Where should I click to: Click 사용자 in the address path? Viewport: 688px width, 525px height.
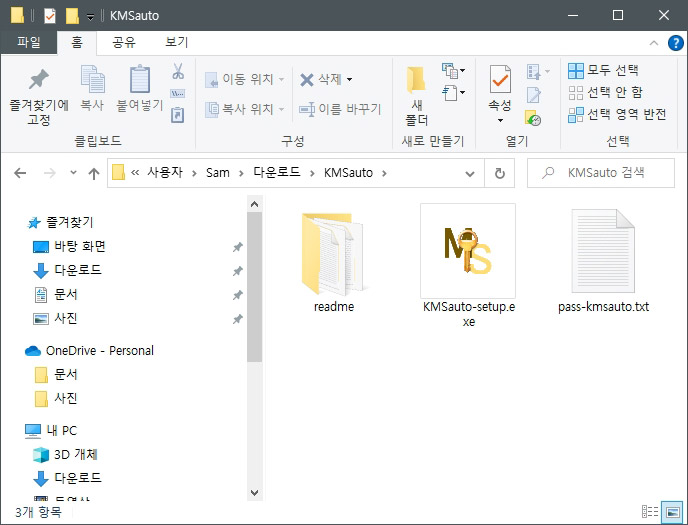point(165,172)
